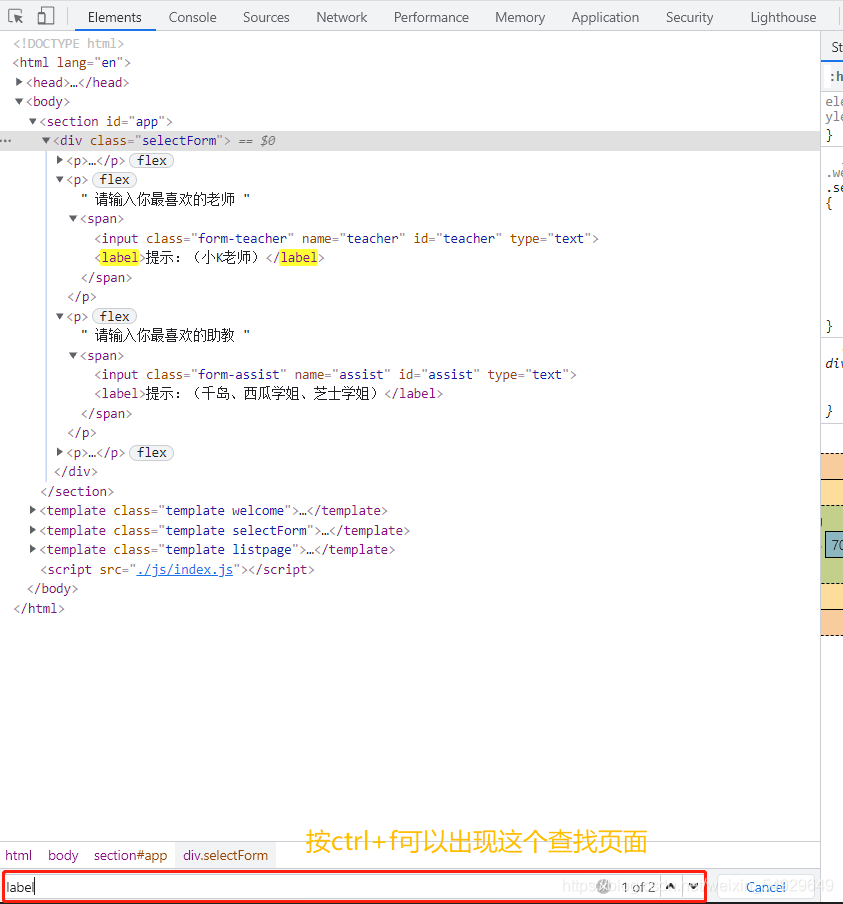This screenshot has width=843, height=904.
Task: Open the ./js/index.js script link
Action: point(185,570)
